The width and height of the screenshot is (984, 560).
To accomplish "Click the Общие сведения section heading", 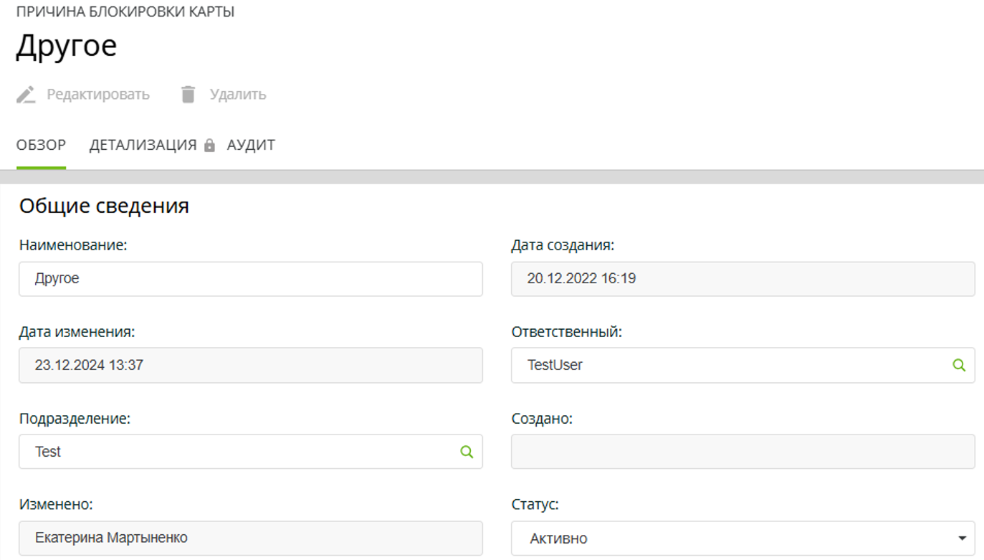I will tap(104, 207).
